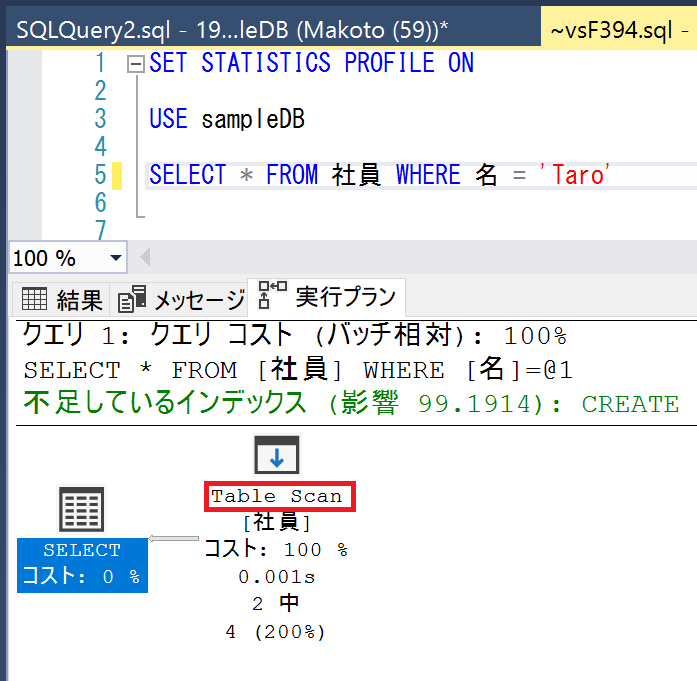
Task: Open the 100 % zoom dropdown
Action: coord(116,258)
